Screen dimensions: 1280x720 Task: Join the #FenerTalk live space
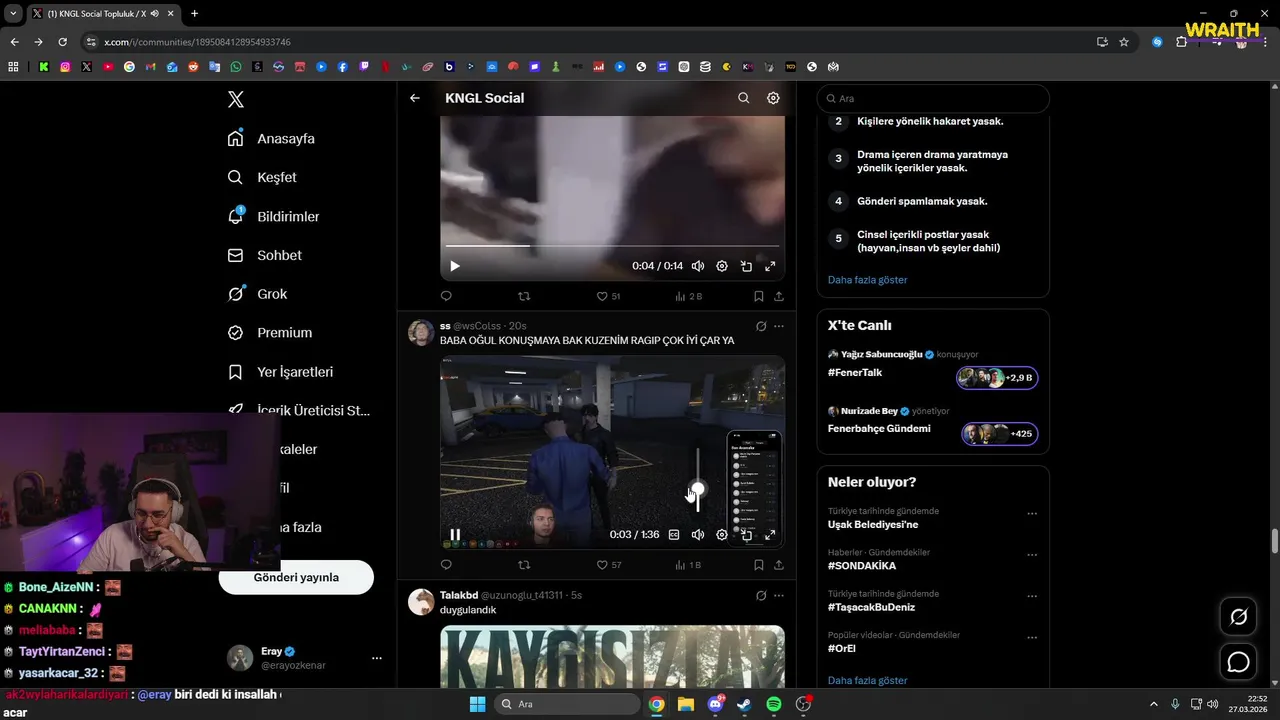[x=997, y=378]
